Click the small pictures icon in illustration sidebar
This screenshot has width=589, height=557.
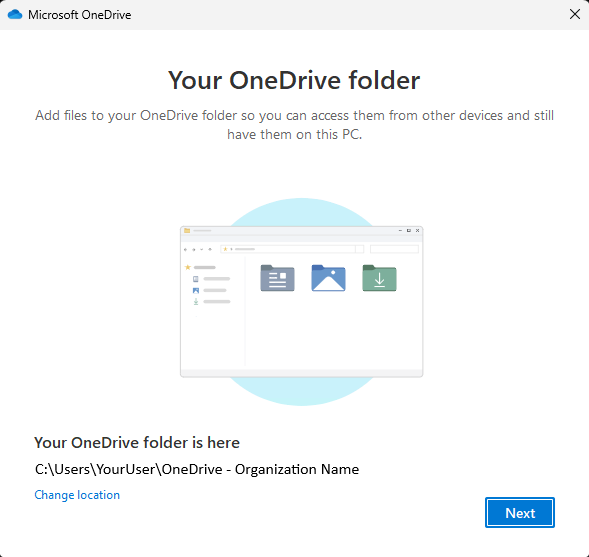pos(196,290)
